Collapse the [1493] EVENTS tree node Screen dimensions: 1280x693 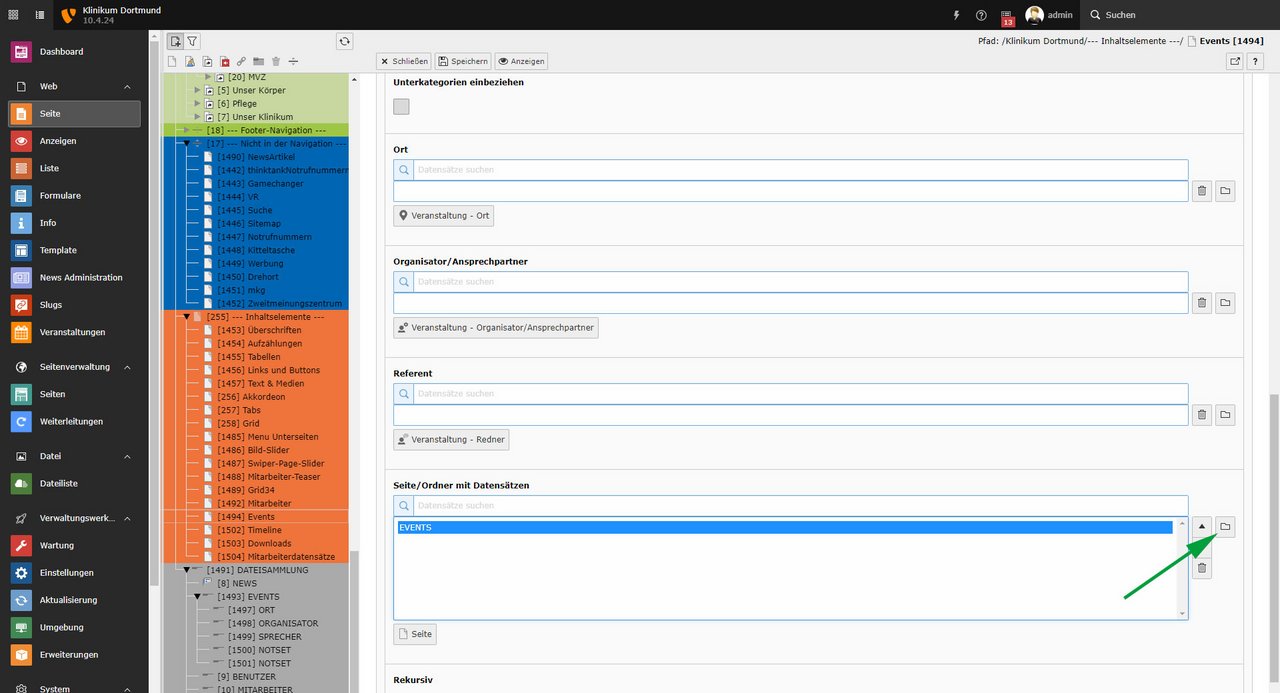click(x=197, y=597)
